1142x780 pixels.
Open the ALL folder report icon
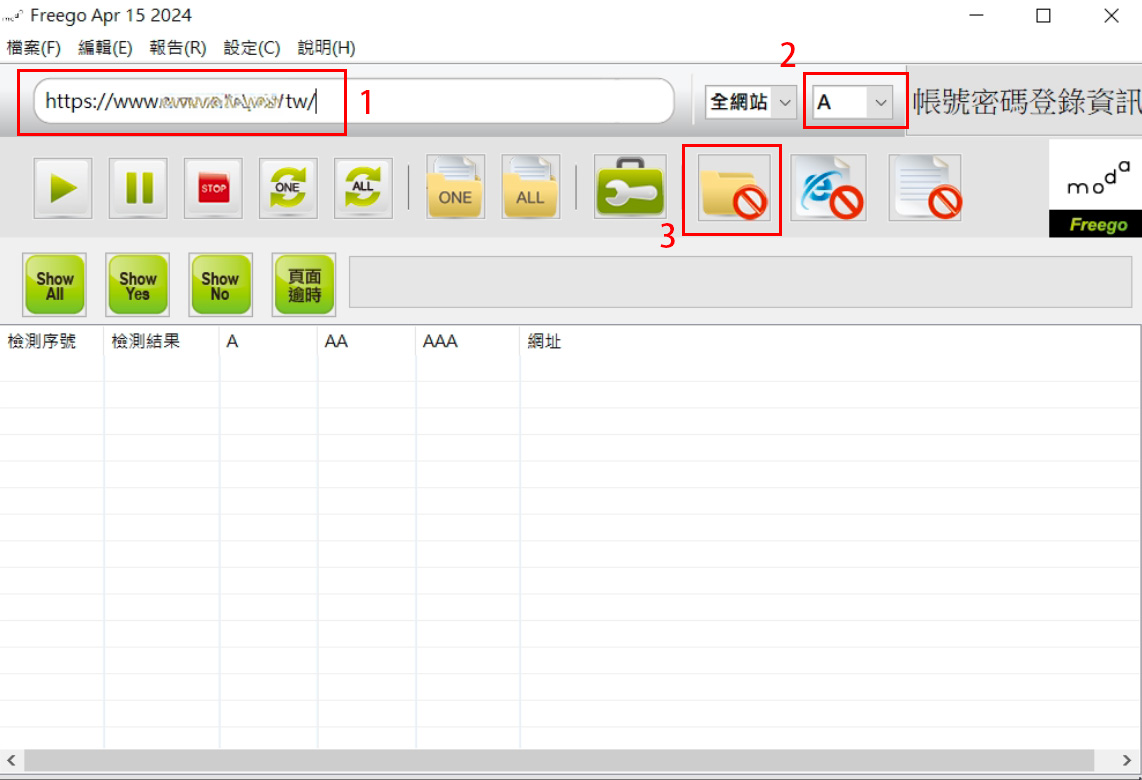(530, 187)
